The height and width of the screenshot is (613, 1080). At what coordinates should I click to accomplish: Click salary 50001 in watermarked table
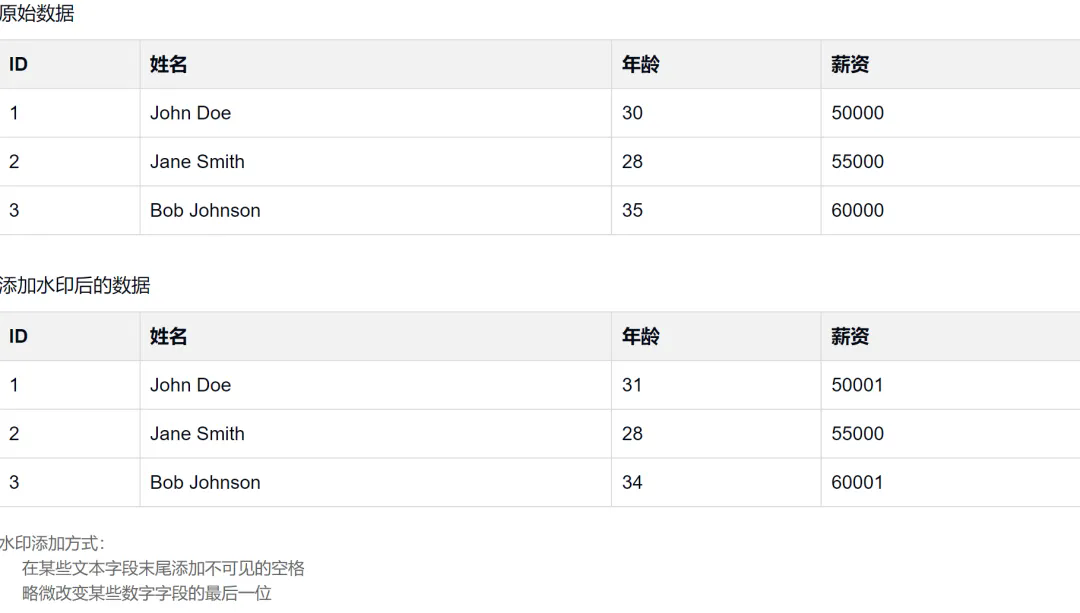(x=858, y=385)
